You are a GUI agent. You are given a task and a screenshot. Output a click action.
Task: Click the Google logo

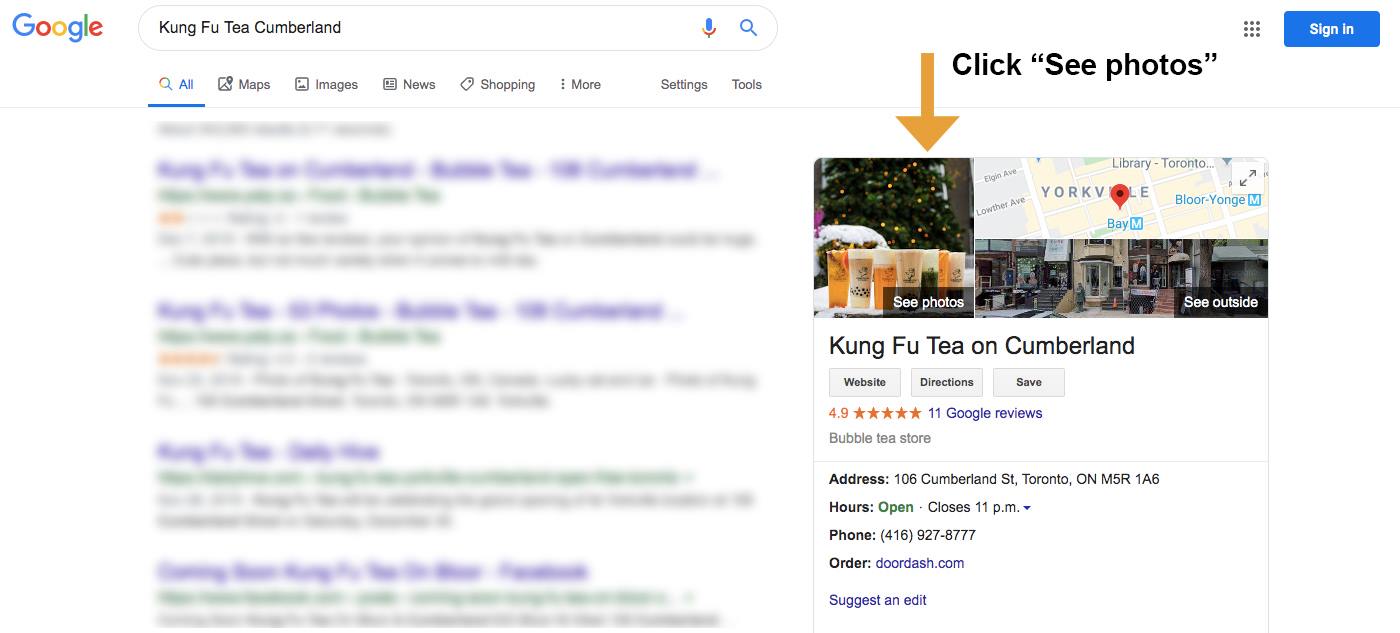[x=57, y=28]
